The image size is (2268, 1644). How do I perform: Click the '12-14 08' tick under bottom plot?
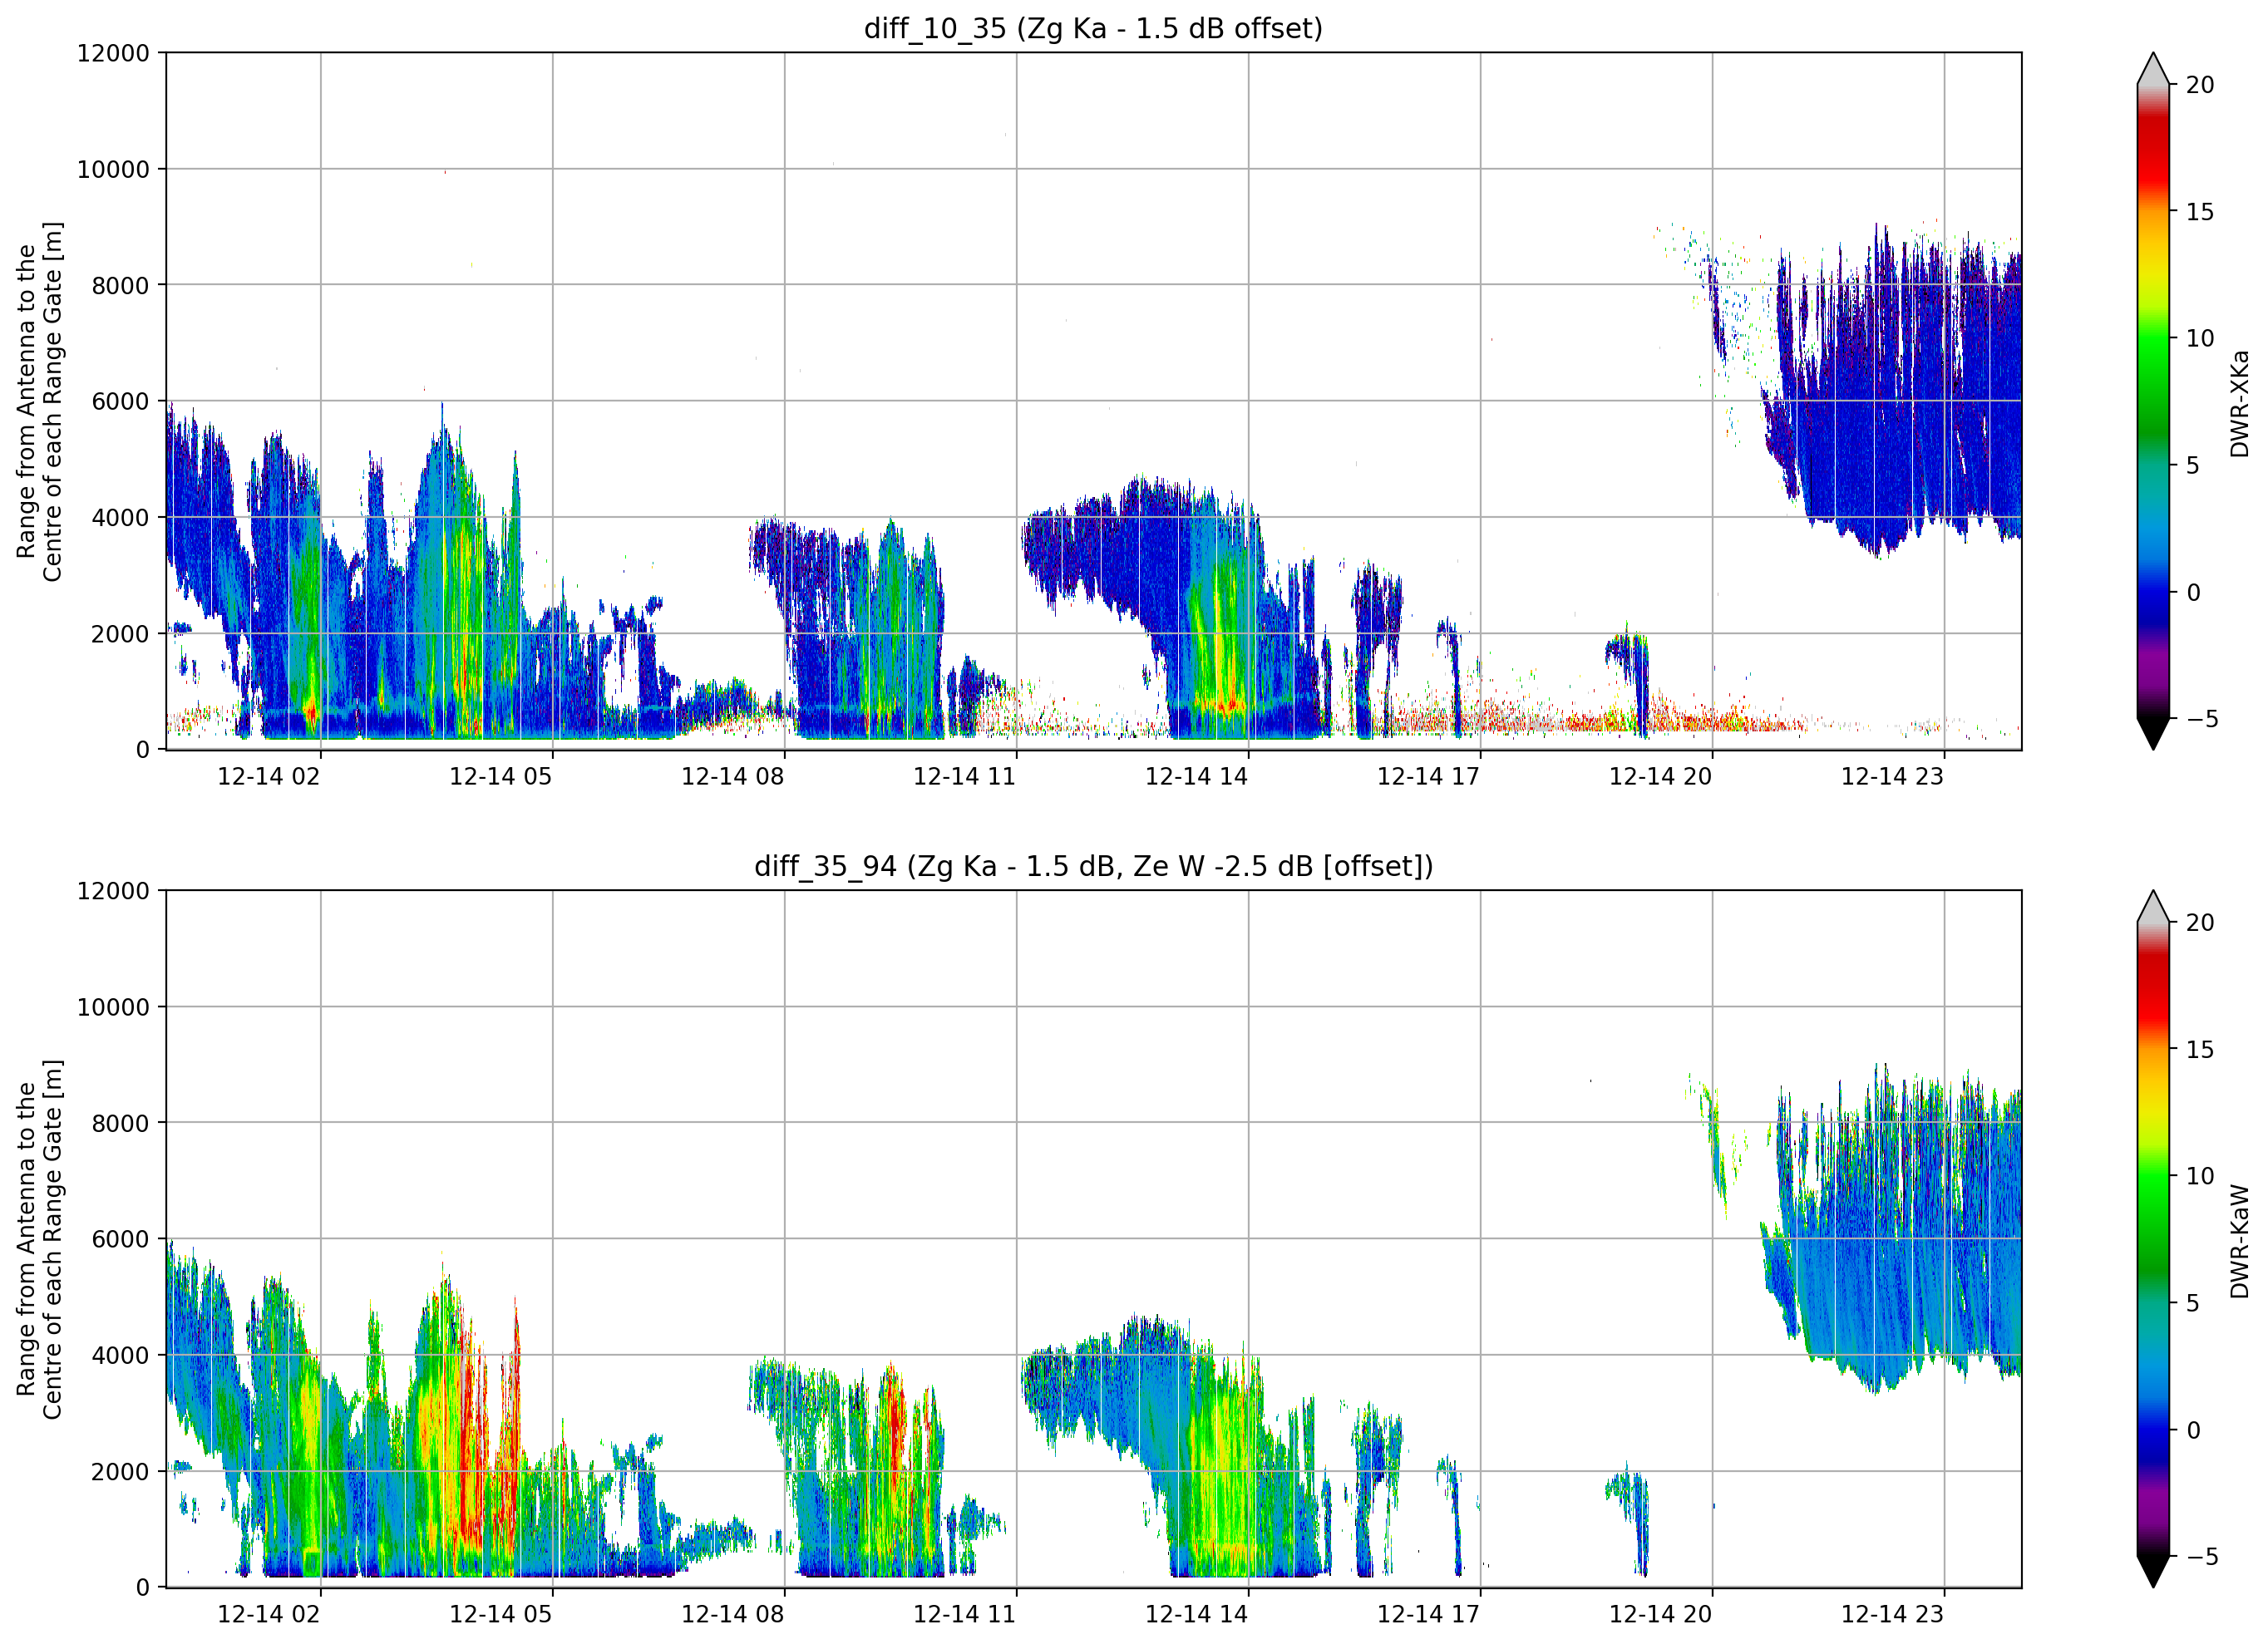tap(733, 1614)
